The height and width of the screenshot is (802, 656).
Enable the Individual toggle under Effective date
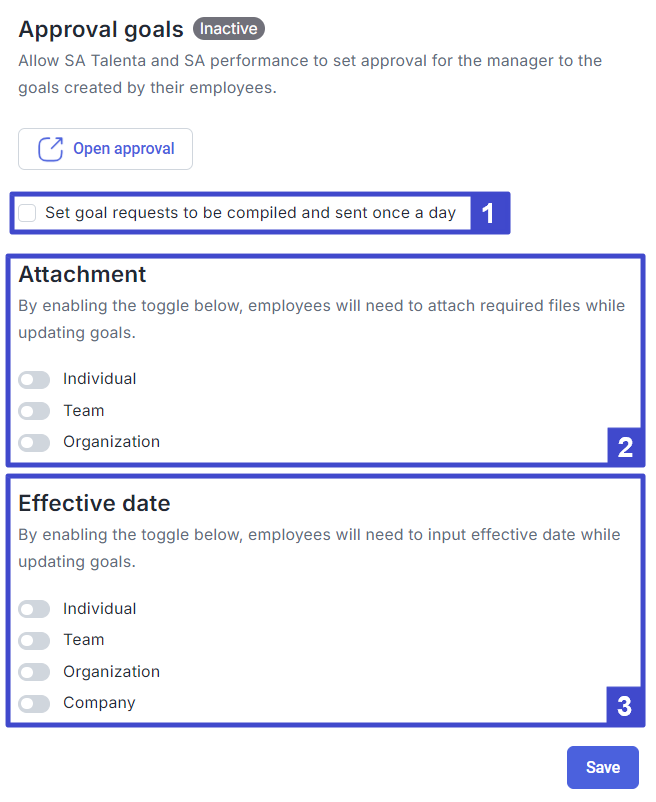pyautogui.click(x=34, y=609)
